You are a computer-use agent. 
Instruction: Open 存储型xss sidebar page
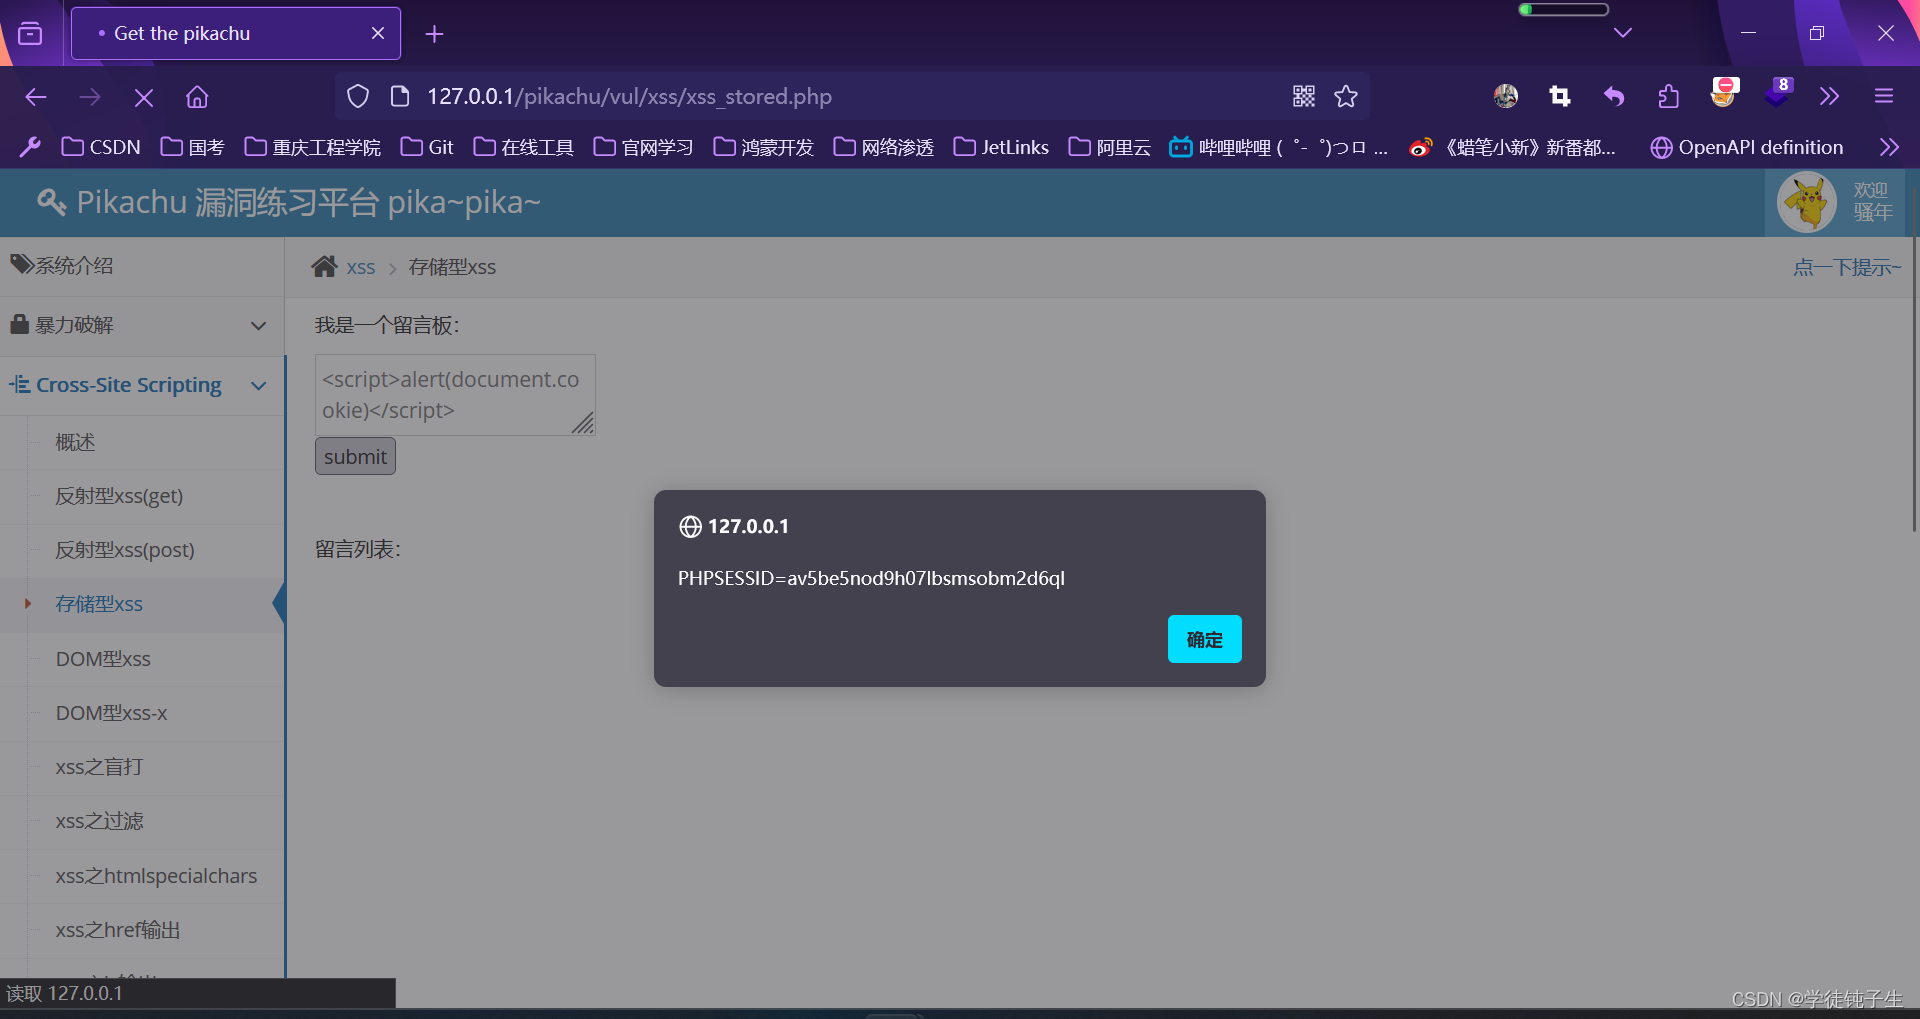pyautogui.click(x=99, y=604)
